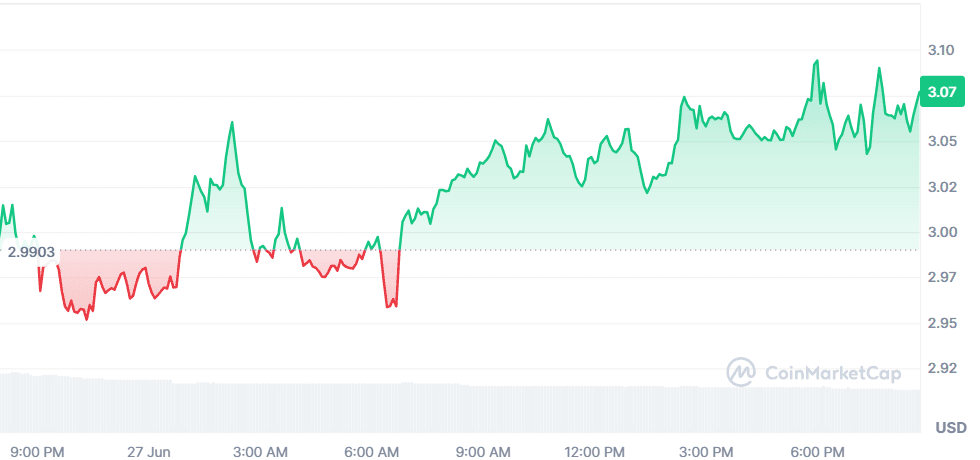This screenshot has height=460, width=980.
Task: Select the 3.10 price axis label
Action: 941,50
